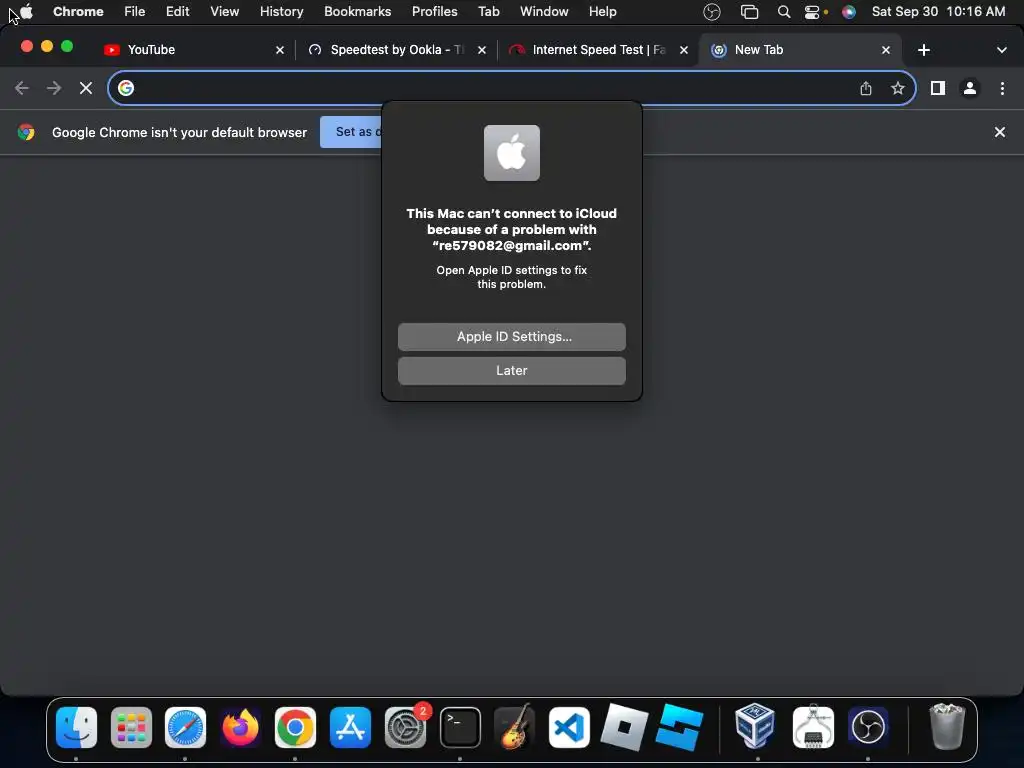The height and width of the screenshot is (768, 1024).
Task: Close the YouTube tab
Action: (x=280, y=50)
